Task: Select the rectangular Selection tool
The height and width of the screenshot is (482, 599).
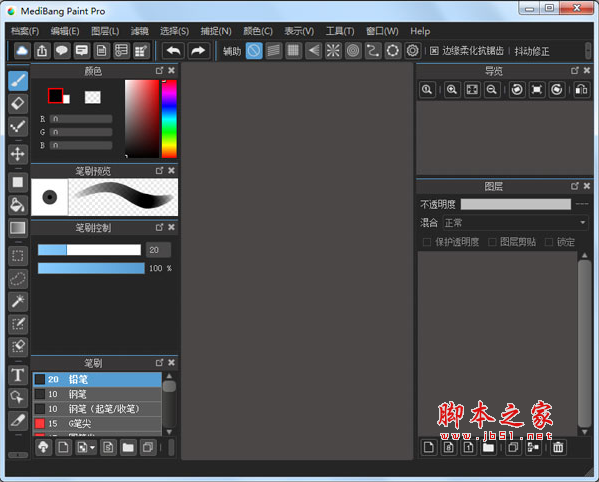Action: click(18, 256)
